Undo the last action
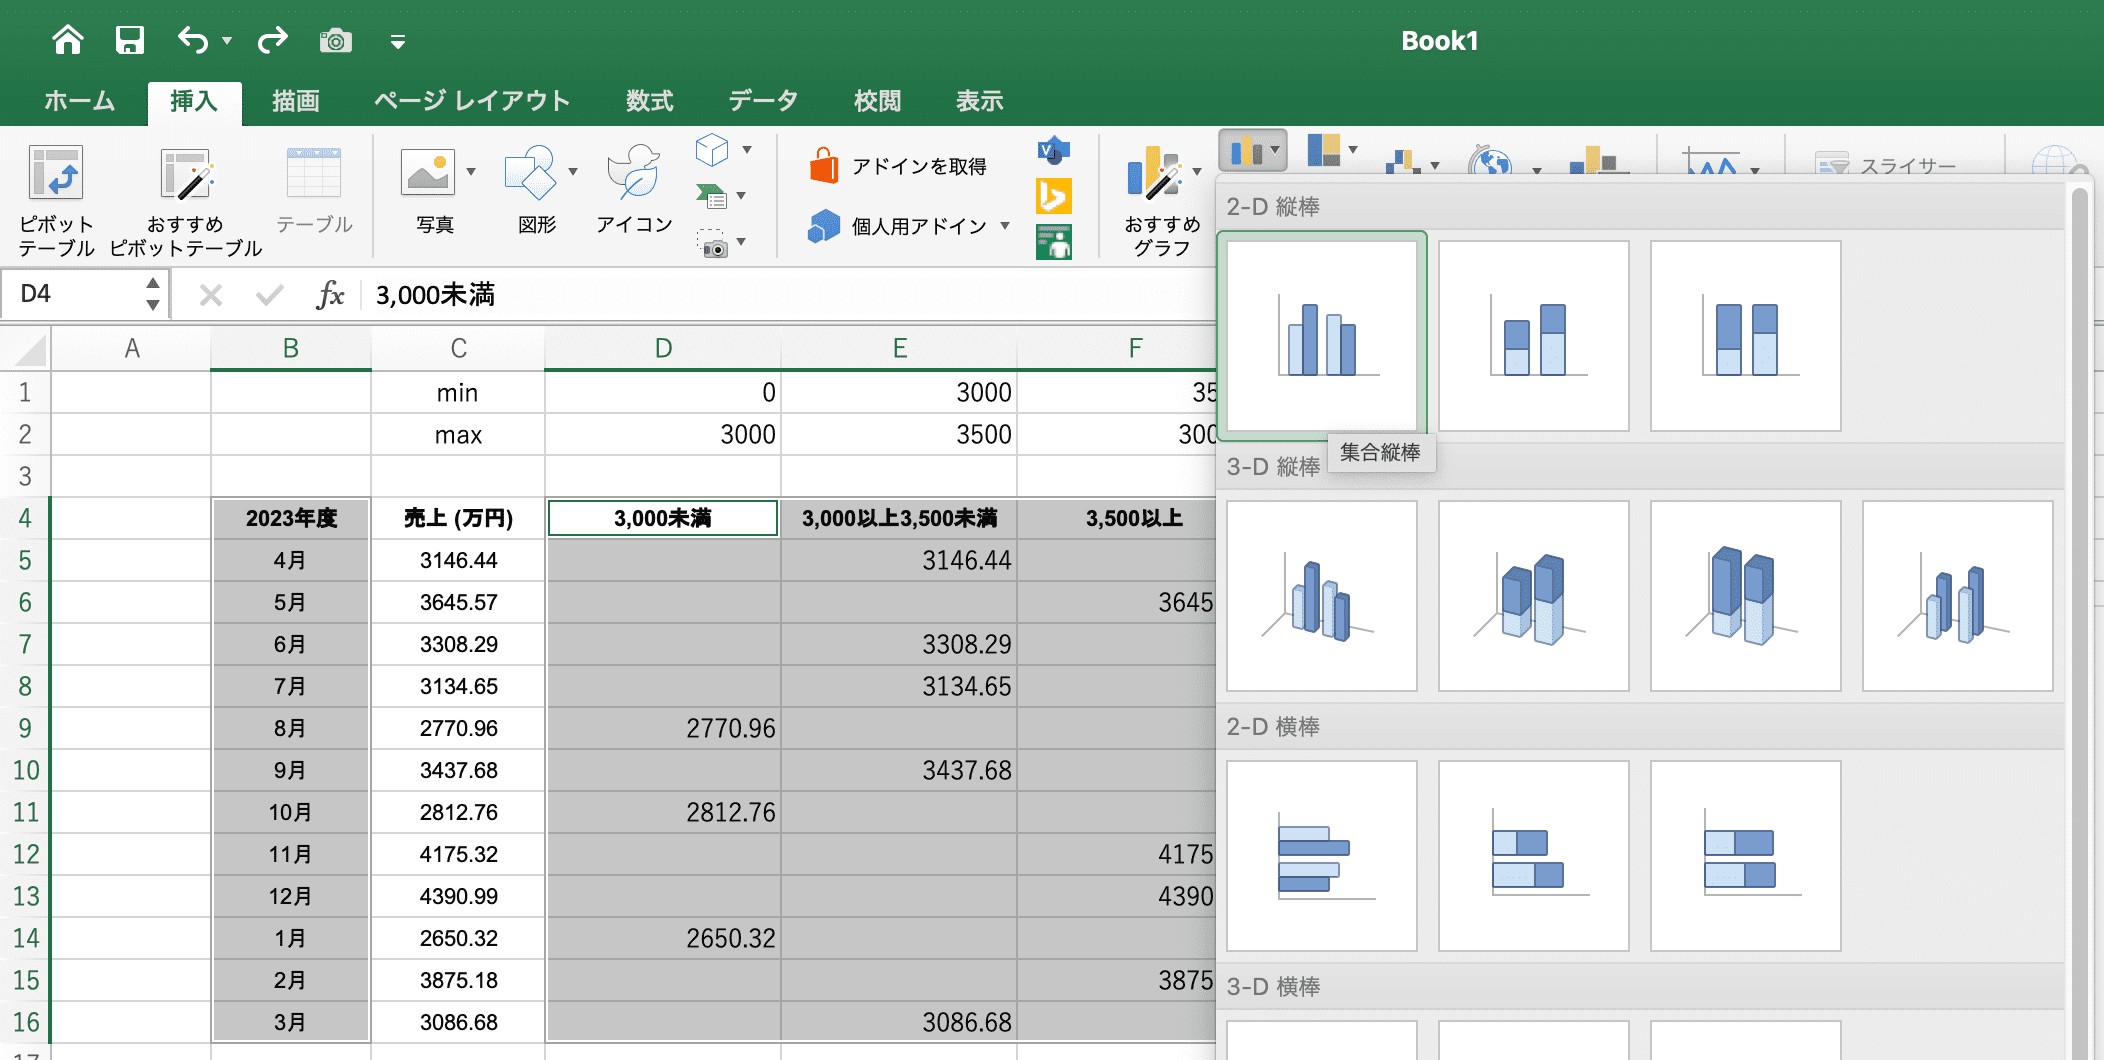The image size is (2104, 1060). coord(193,40)
